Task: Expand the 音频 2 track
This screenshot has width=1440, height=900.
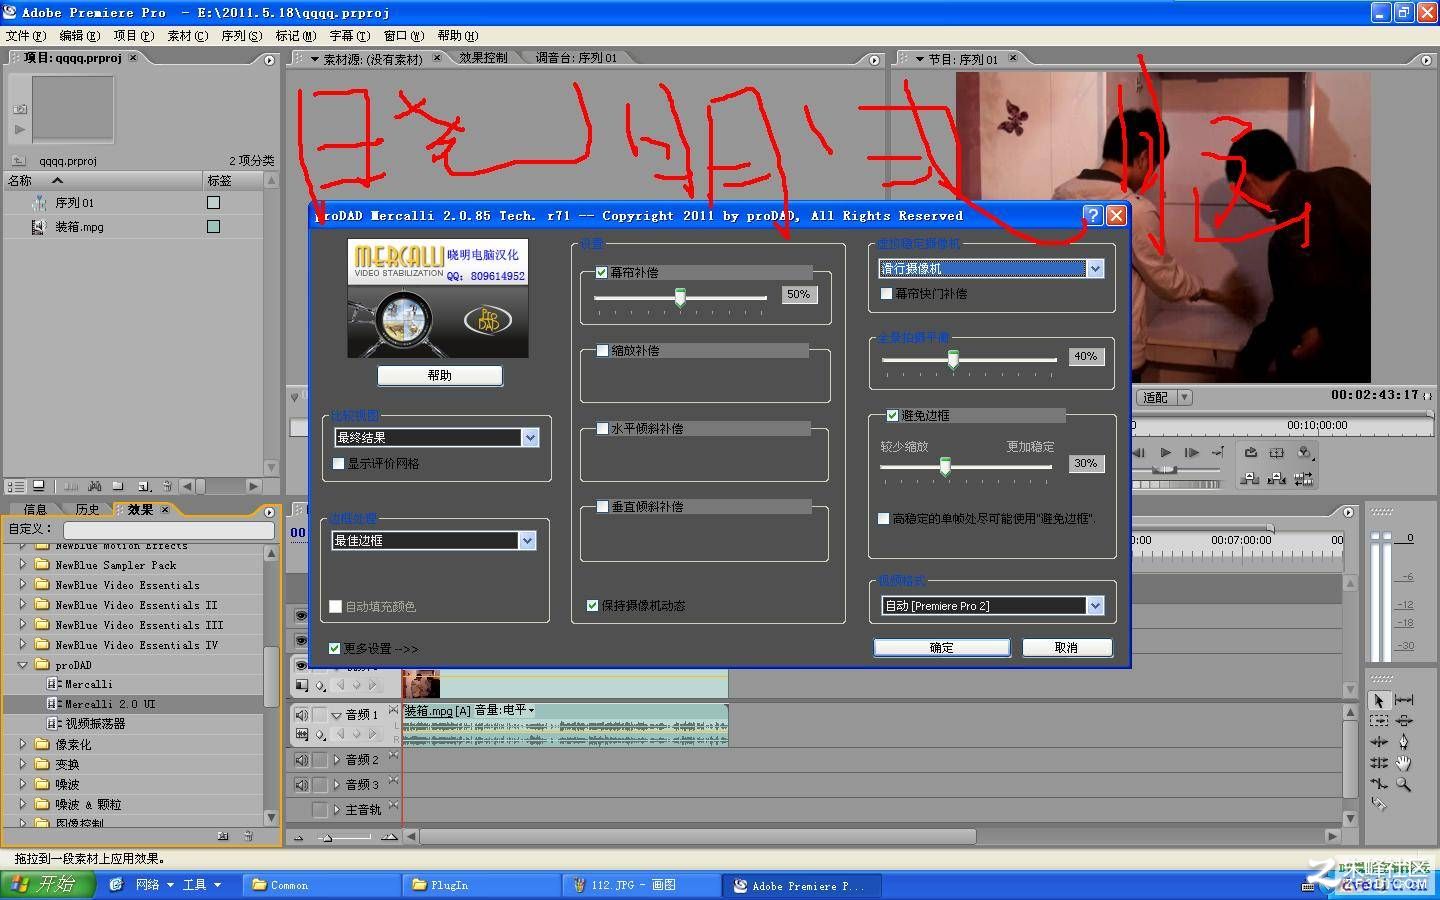Action: pos(337,760)
